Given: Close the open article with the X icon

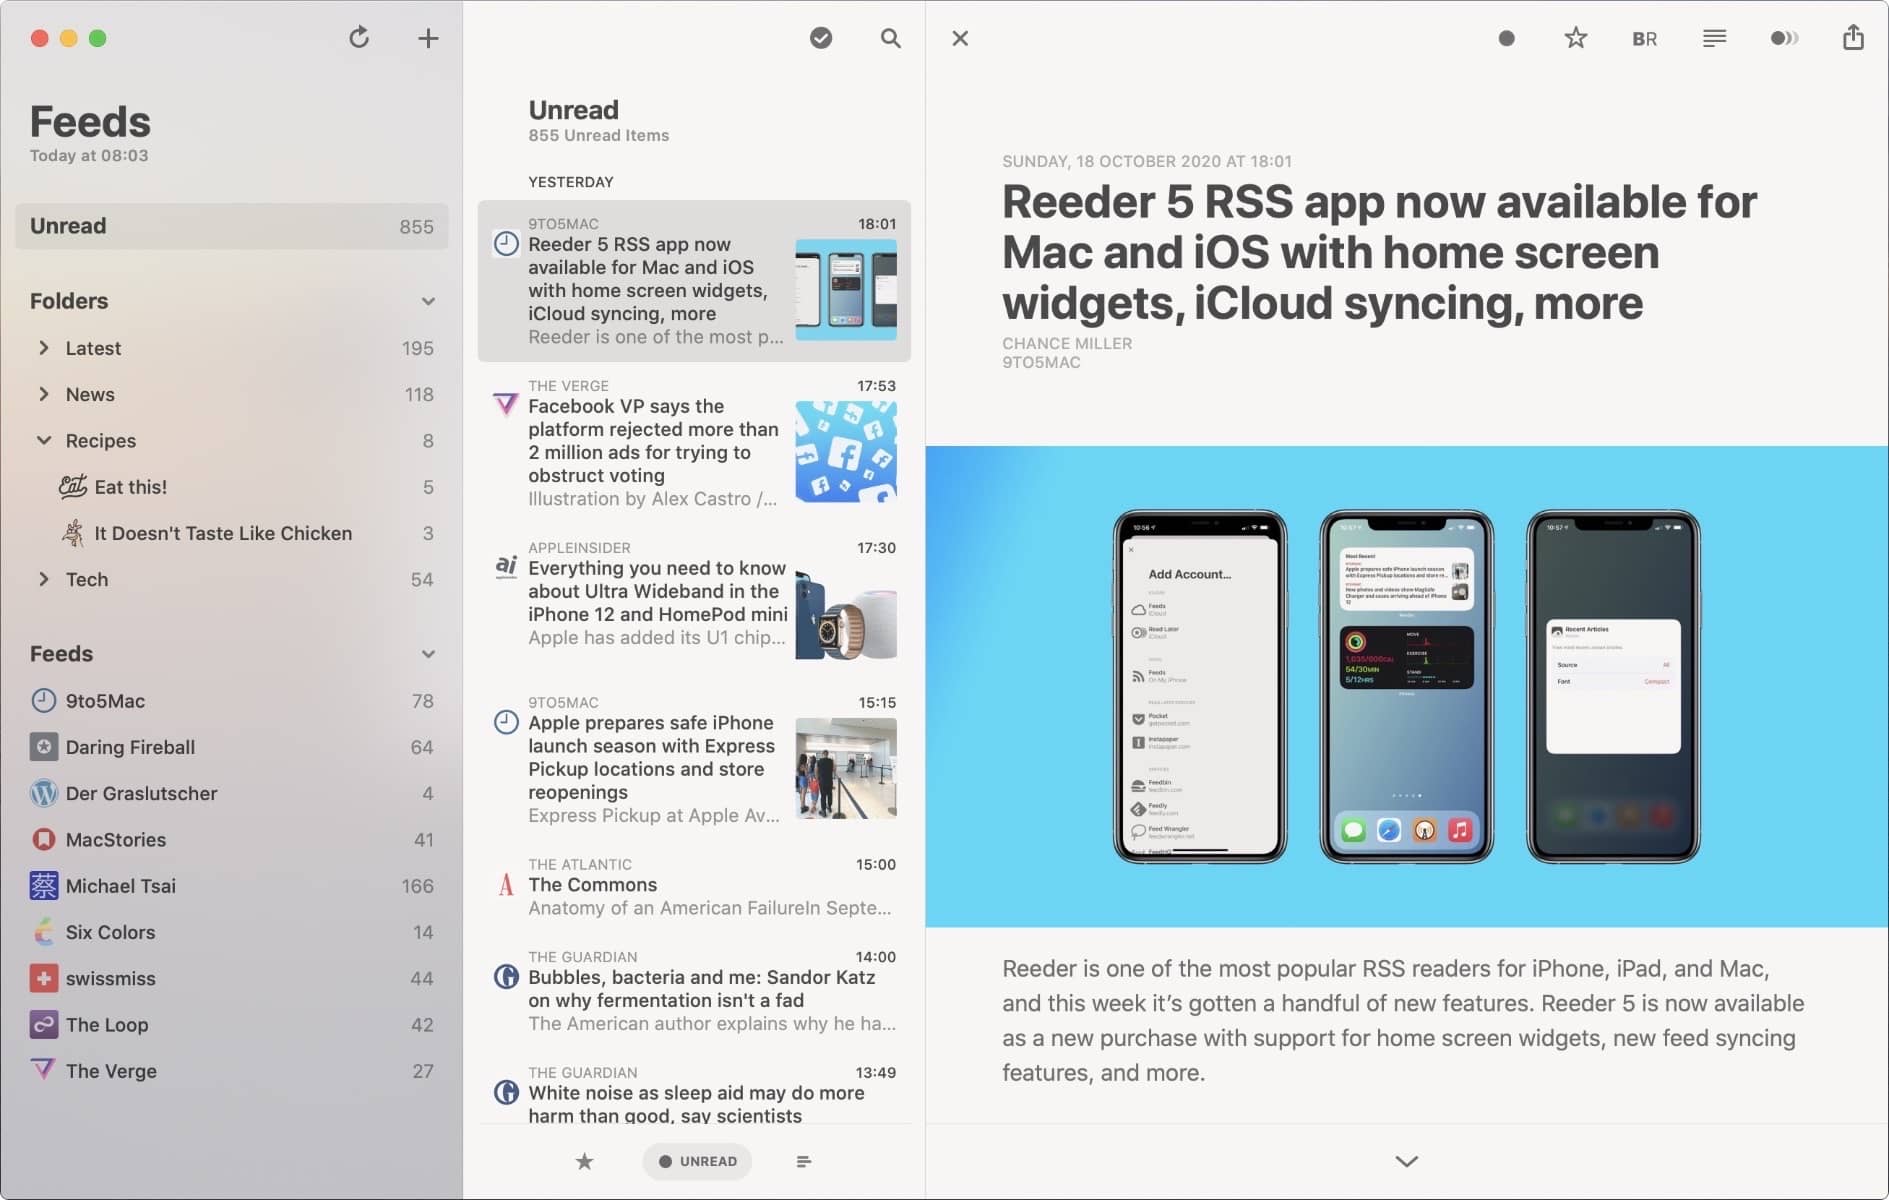Looking at the screenshot, I should 960,38.
